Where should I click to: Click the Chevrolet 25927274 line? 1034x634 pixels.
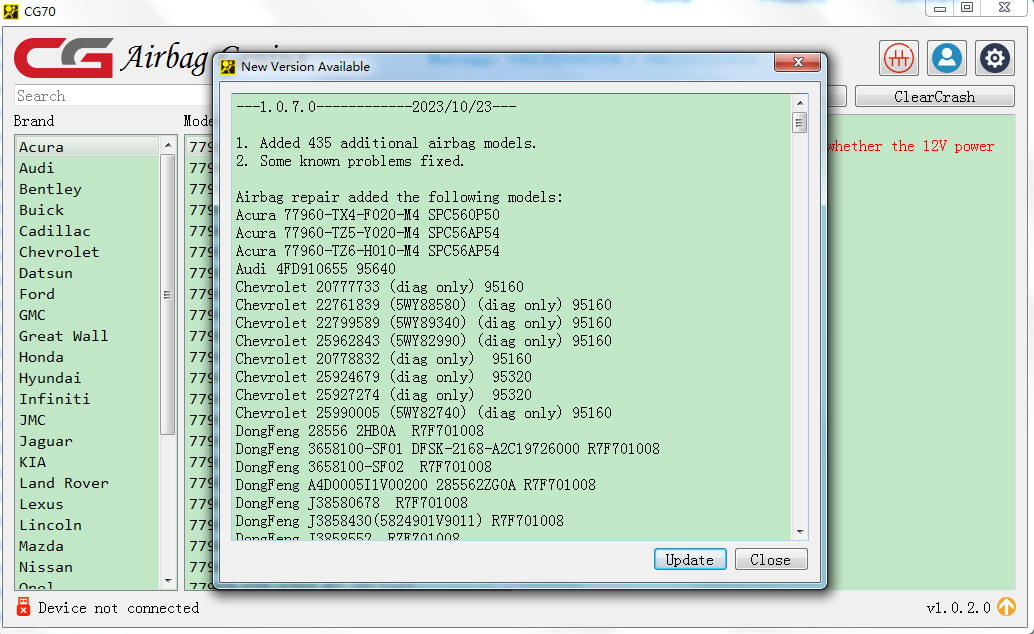tap(383, 395)
